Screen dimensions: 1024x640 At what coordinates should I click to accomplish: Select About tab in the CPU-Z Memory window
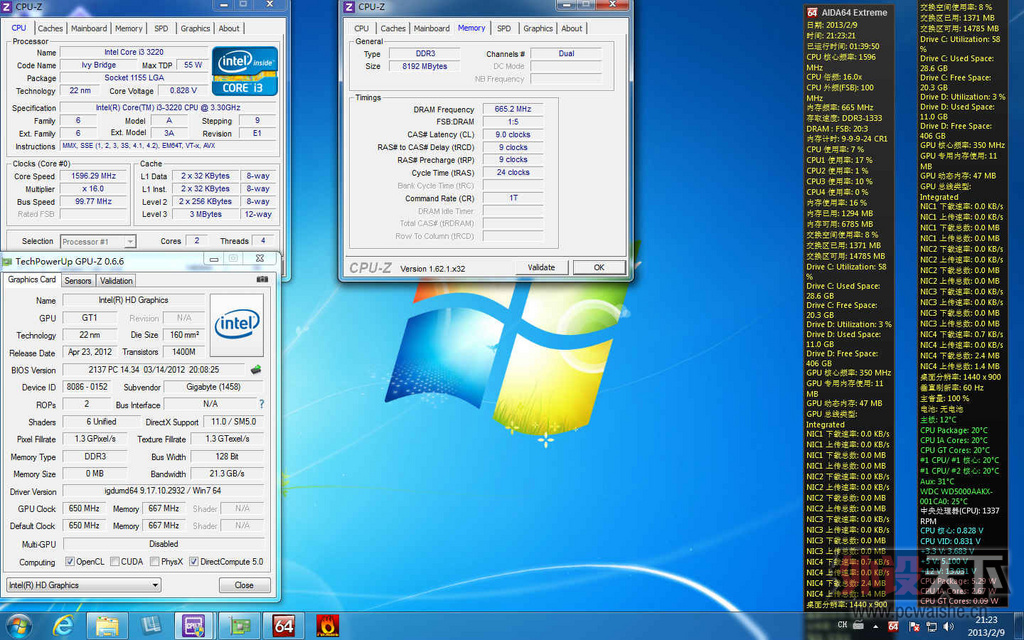[572, 28]
